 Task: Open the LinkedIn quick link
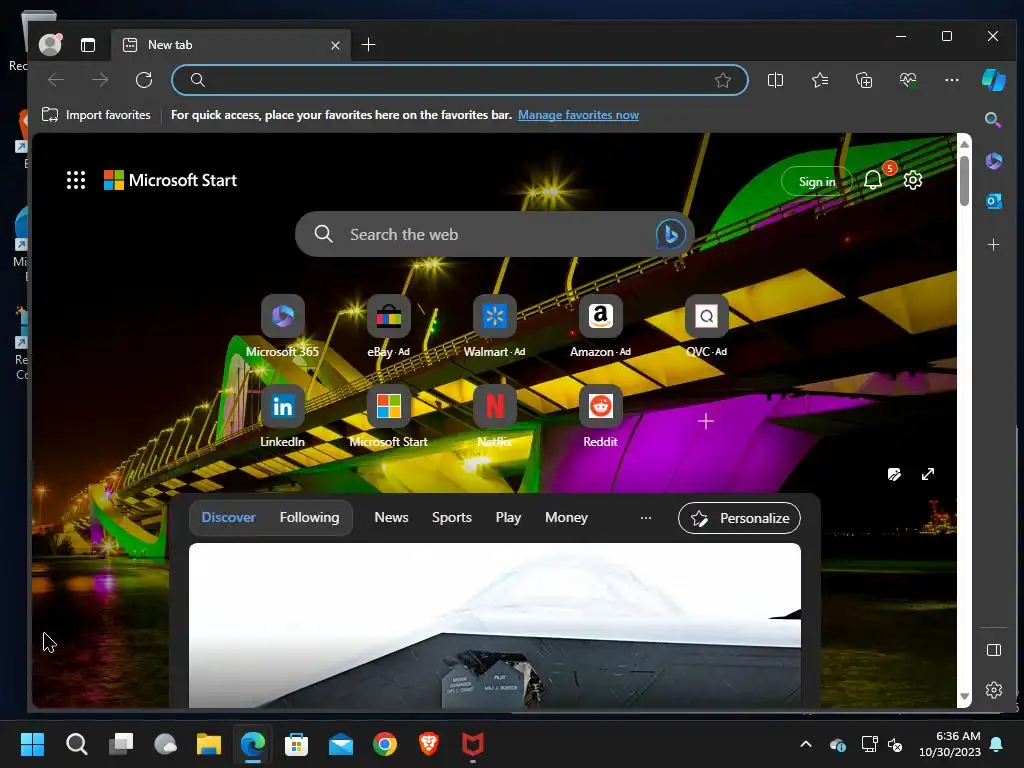(x=282, y=417)
